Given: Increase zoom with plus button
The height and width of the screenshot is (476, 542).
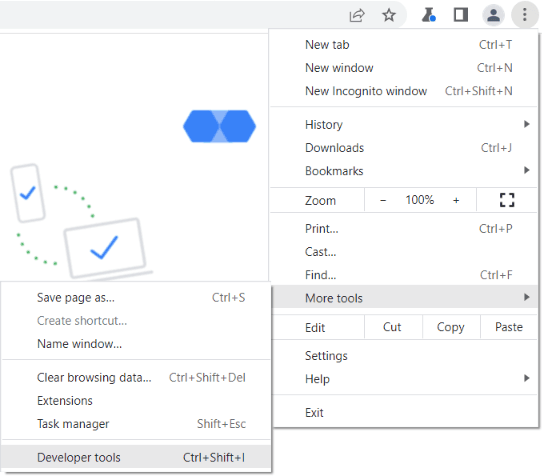Looking at the screenshot, I should 456,200.
